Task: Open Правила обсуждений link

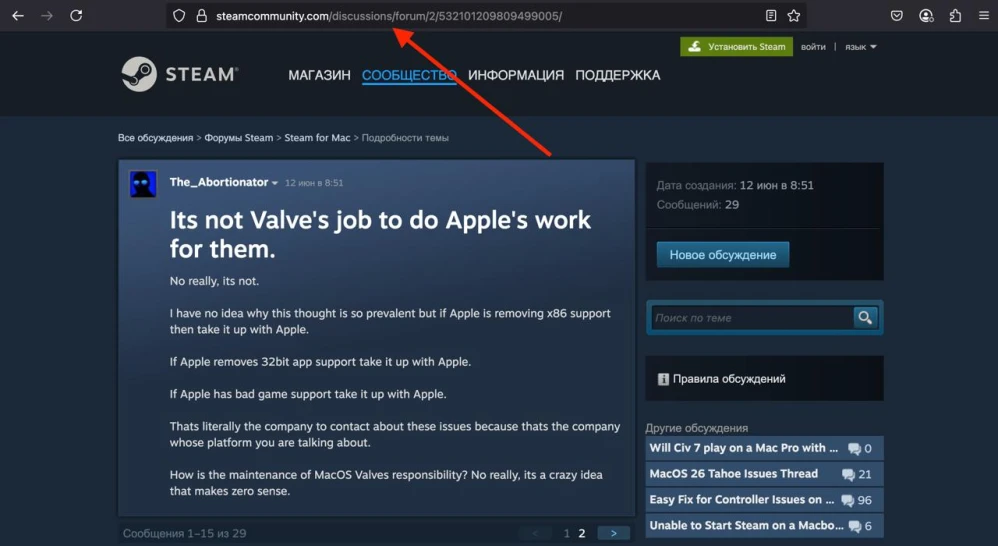Action: click(729, 379)
